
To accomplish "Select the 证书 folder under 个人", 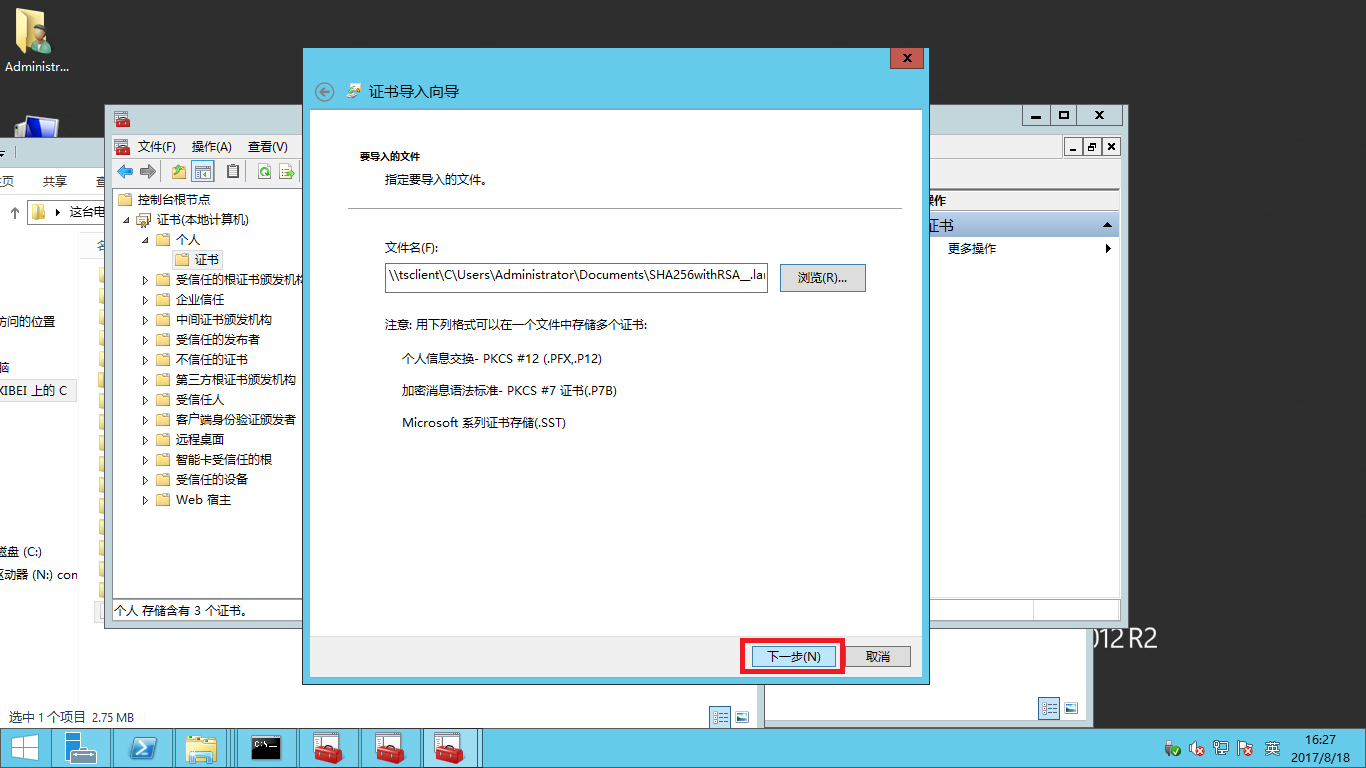I will [x=206, y=260].
